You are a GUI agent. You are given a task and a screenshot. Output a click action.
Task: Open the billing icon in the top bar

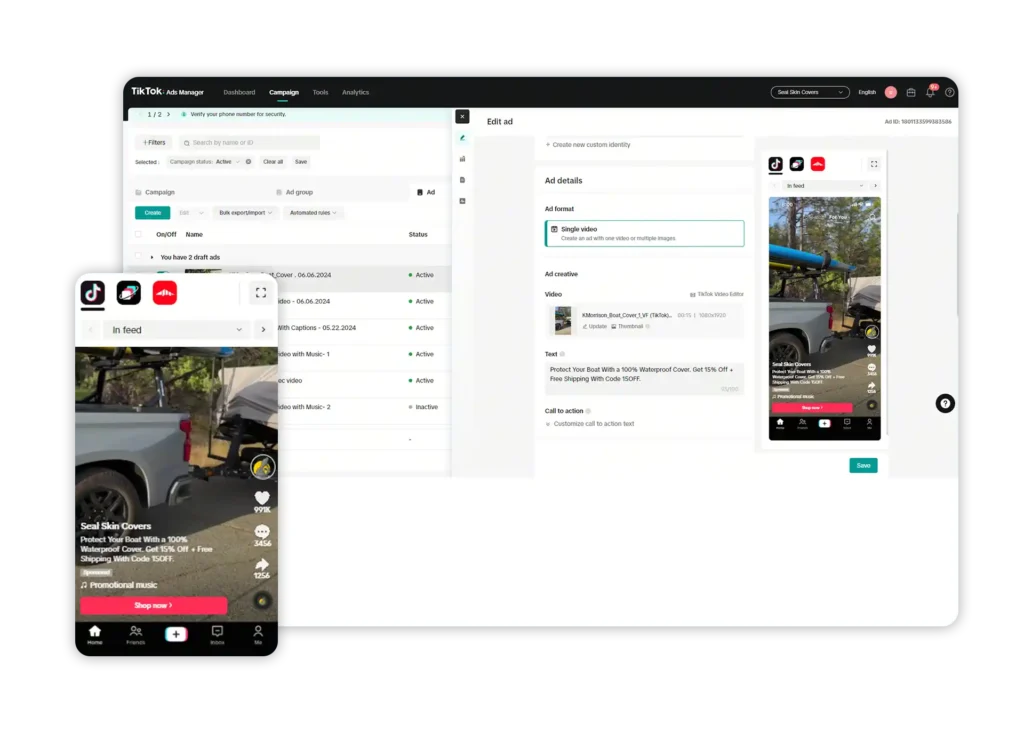coord(911,92)
